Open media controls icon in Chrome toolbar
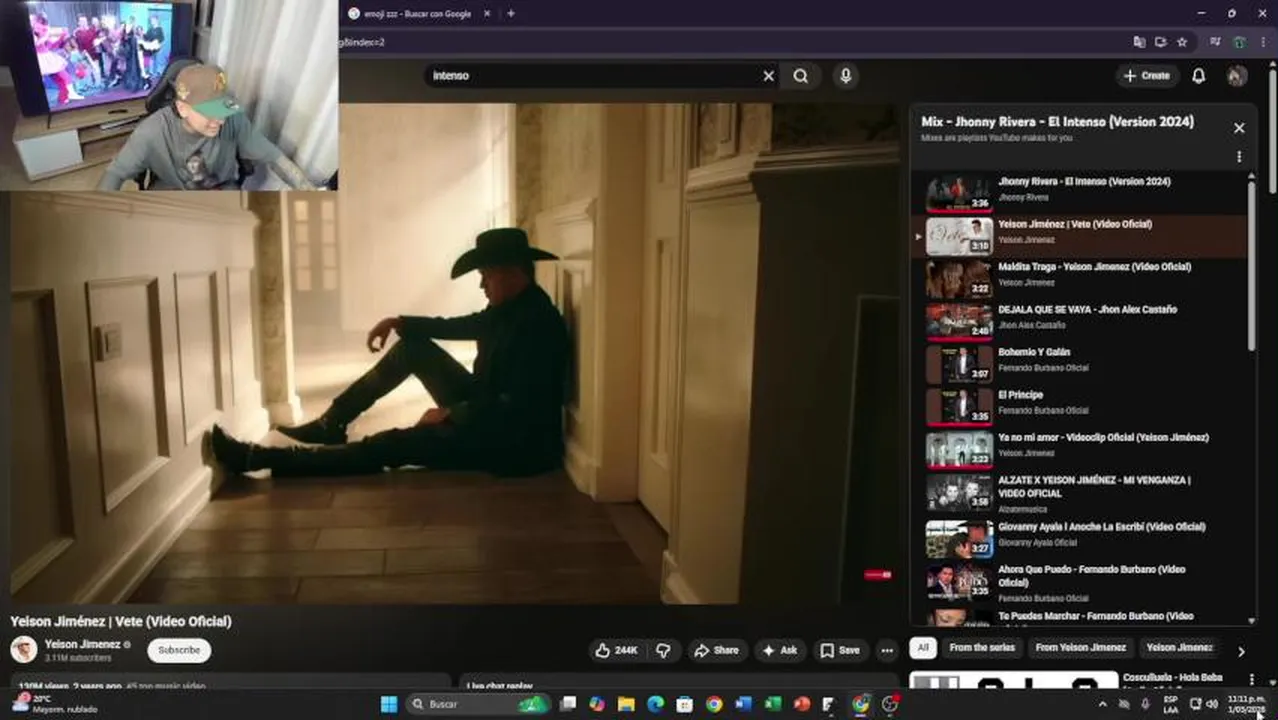The height and width of the screenshot is (720, 1278). pos(1215,42)
